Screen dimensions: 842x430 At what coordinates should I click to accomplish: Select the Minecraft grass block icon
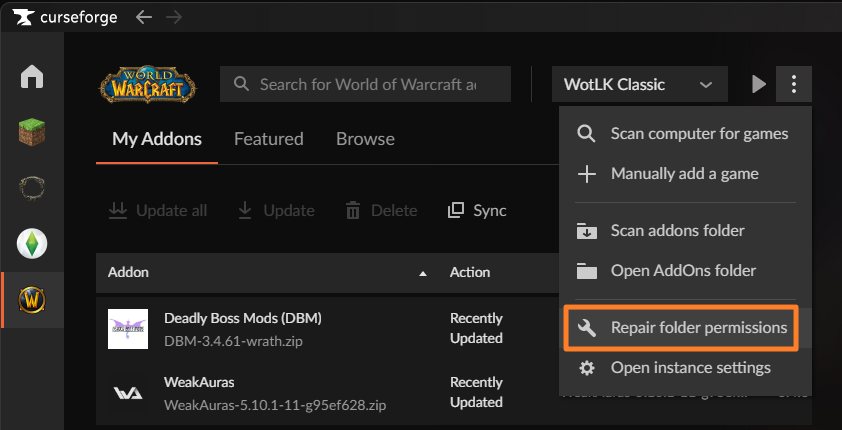coord(32,132)
